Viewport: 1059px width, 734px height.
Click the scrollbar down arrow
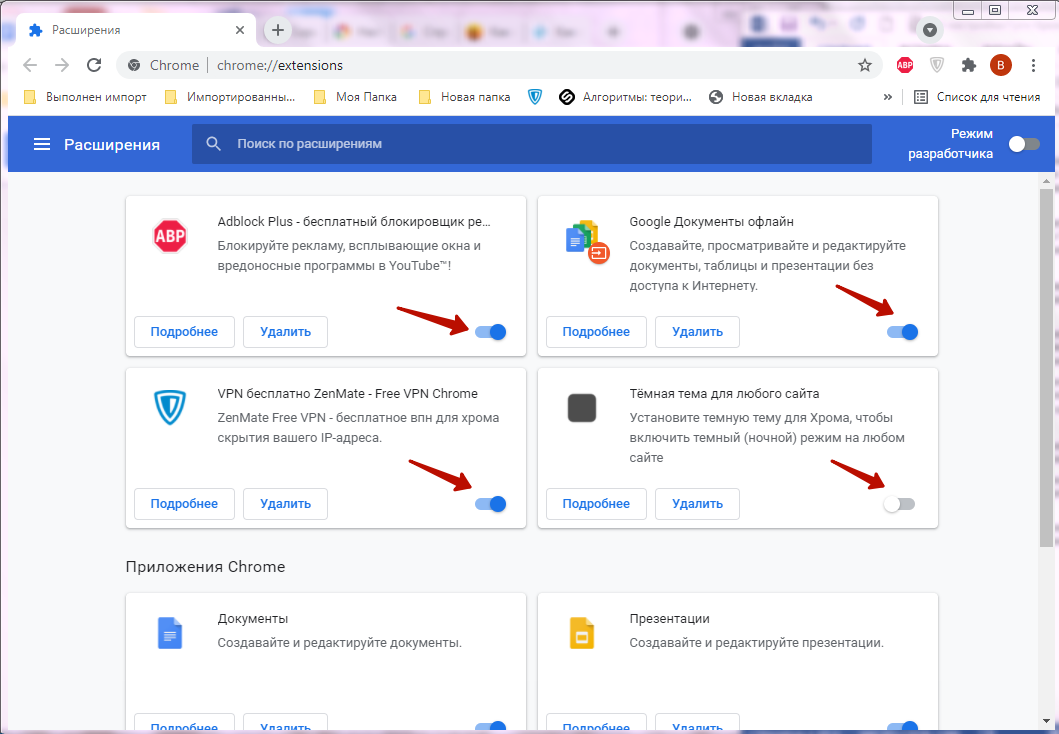point(1046,723)
